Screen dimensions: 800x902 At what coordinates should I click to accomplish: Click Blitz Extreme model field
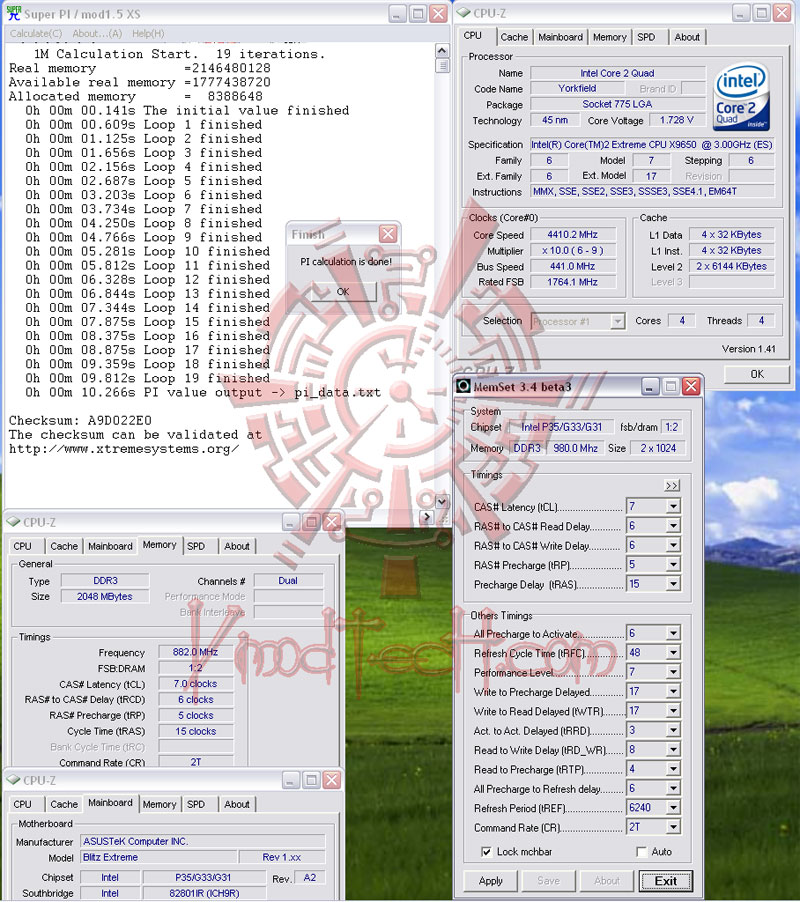[159, 857]
